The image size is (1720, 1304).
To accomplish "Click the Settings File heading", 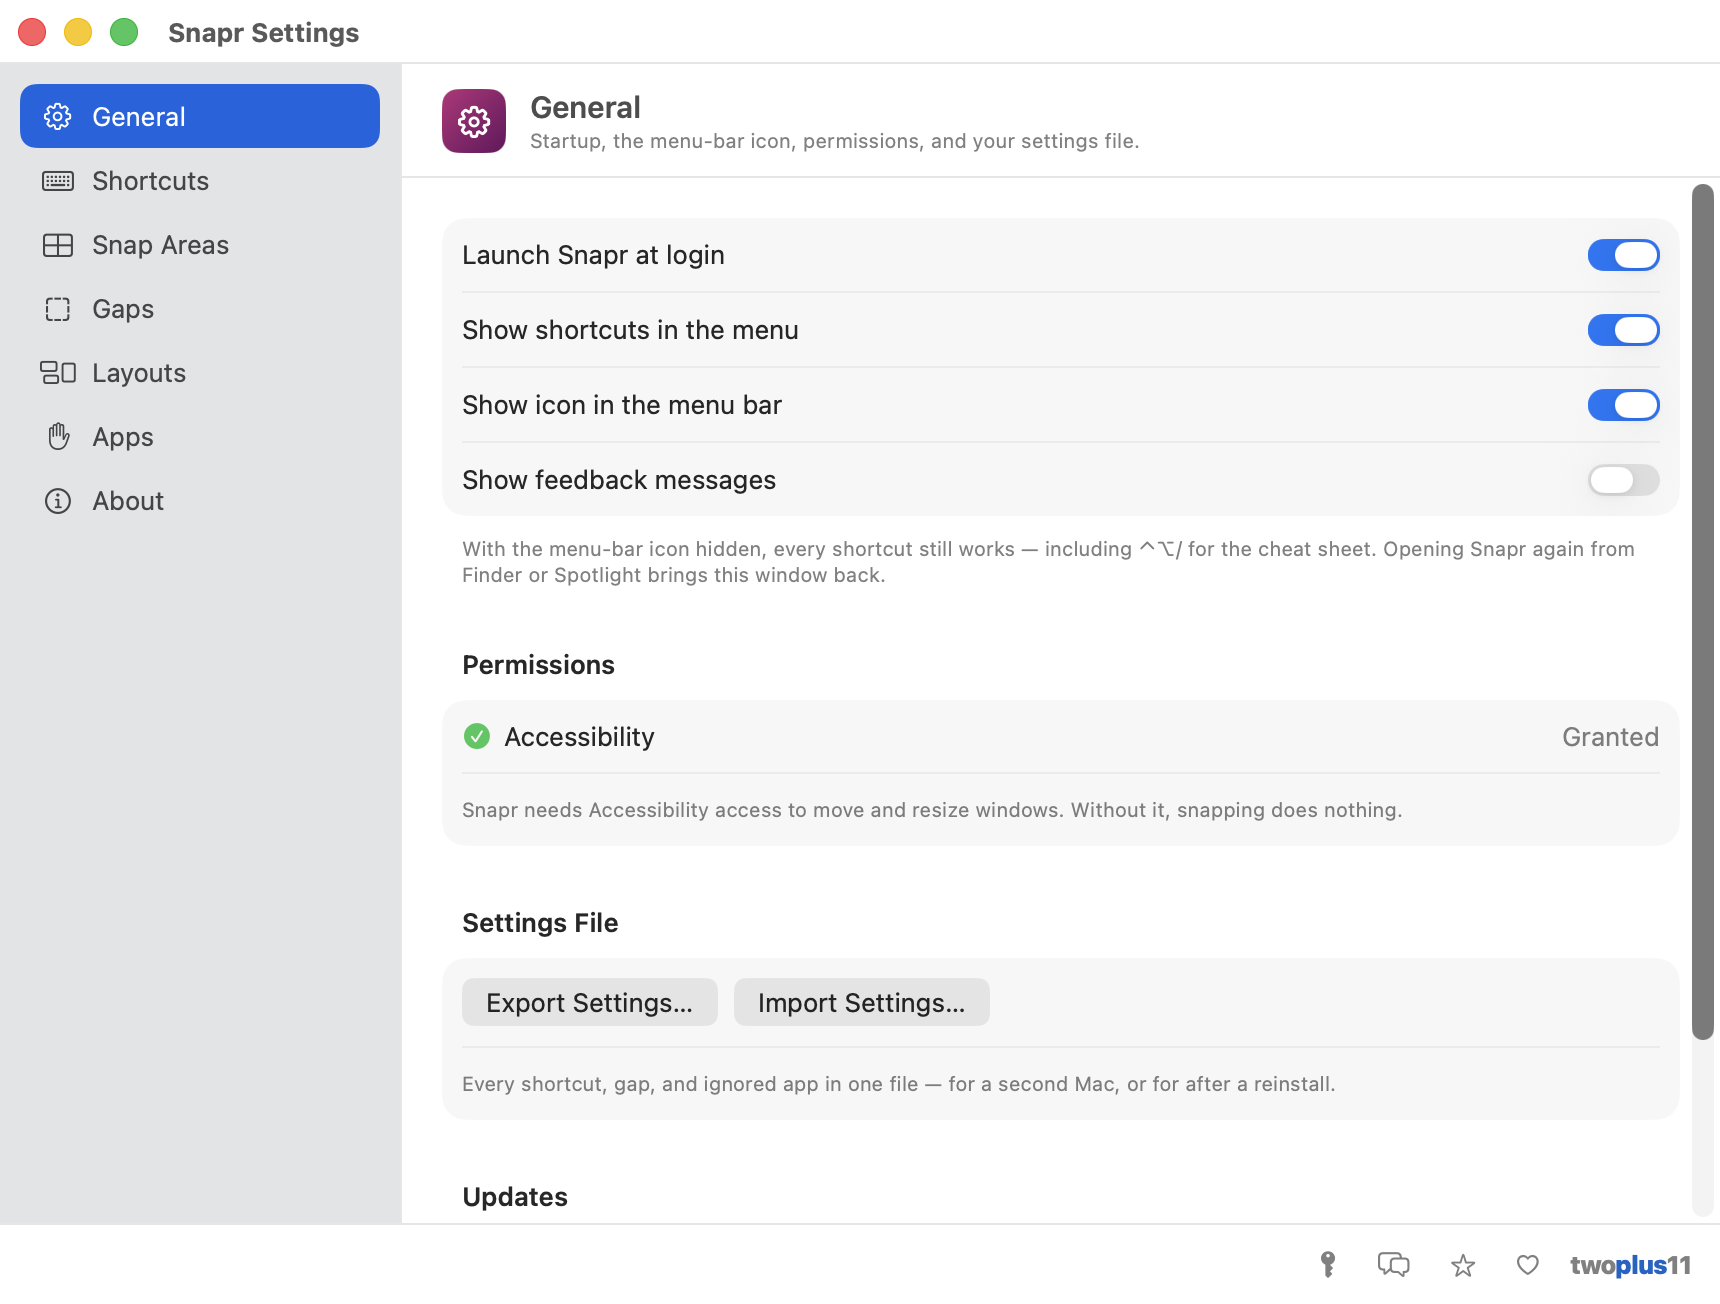I will click(540, 923).
